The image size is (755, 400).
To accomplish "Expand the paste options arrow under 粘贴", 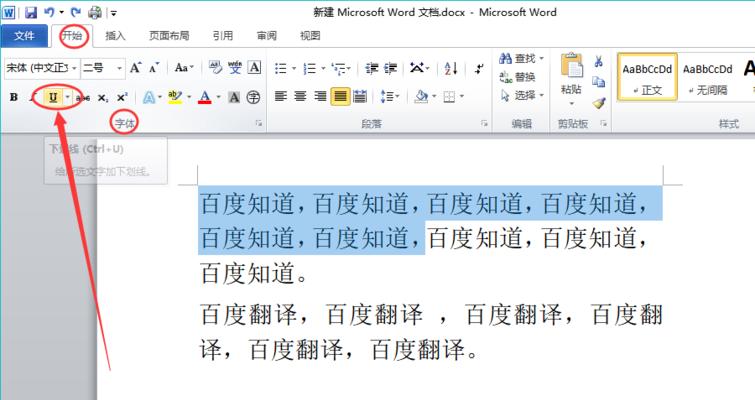I will (572, 103).
